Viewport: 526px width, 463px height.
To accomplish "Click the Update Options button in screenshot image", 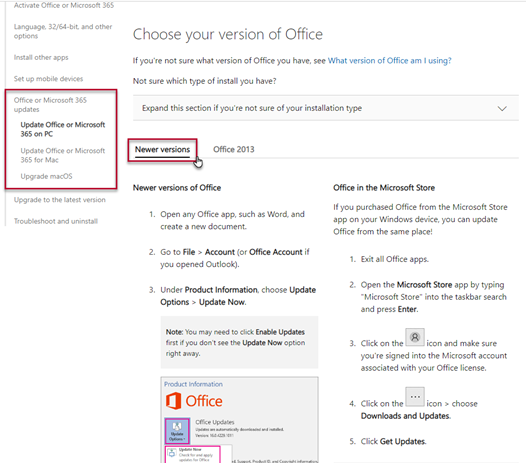I will pos(177,431).
